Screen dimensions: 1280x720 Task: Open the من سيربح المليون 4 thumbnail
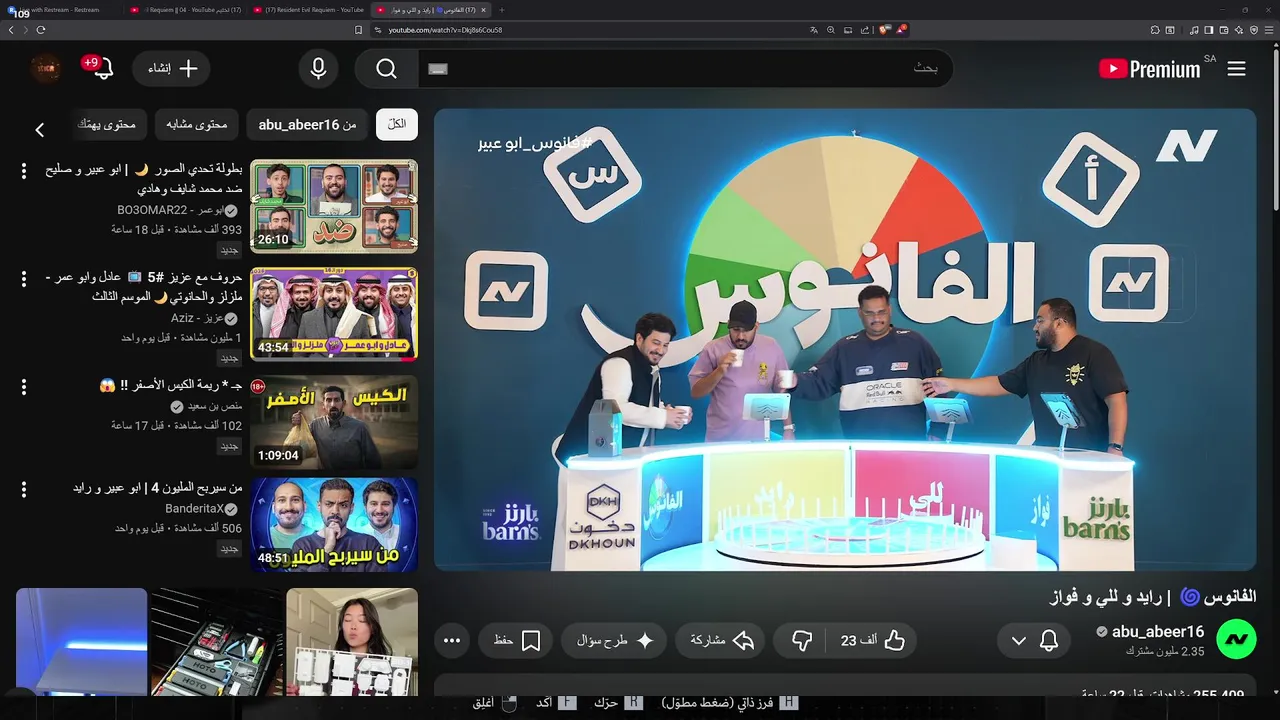coord(334,525)
